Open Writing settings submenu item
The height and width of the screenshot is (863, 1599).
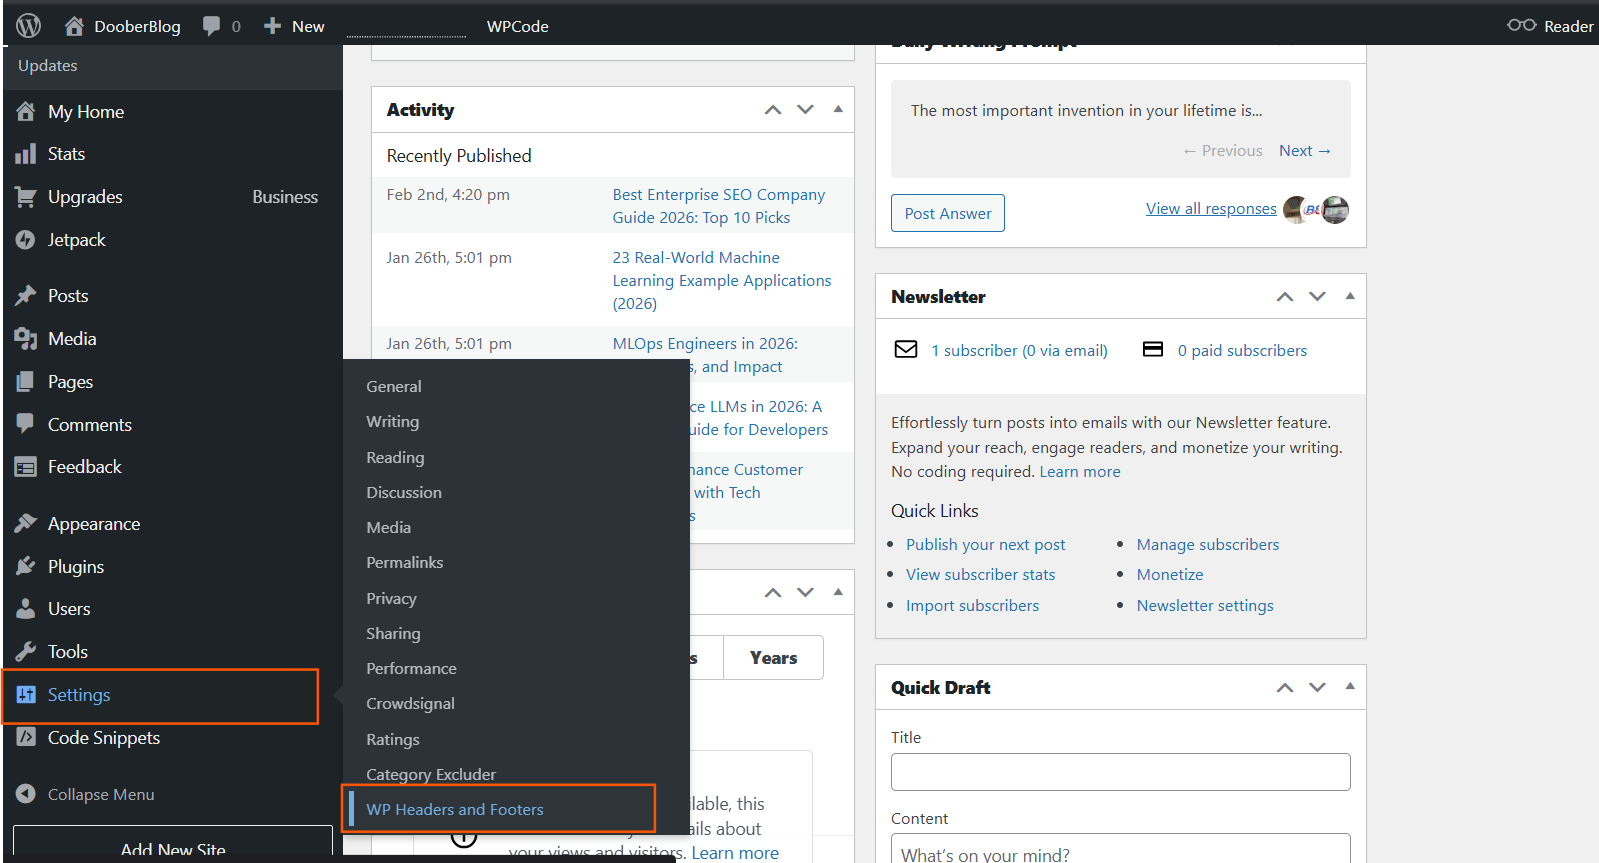(393, 421)
